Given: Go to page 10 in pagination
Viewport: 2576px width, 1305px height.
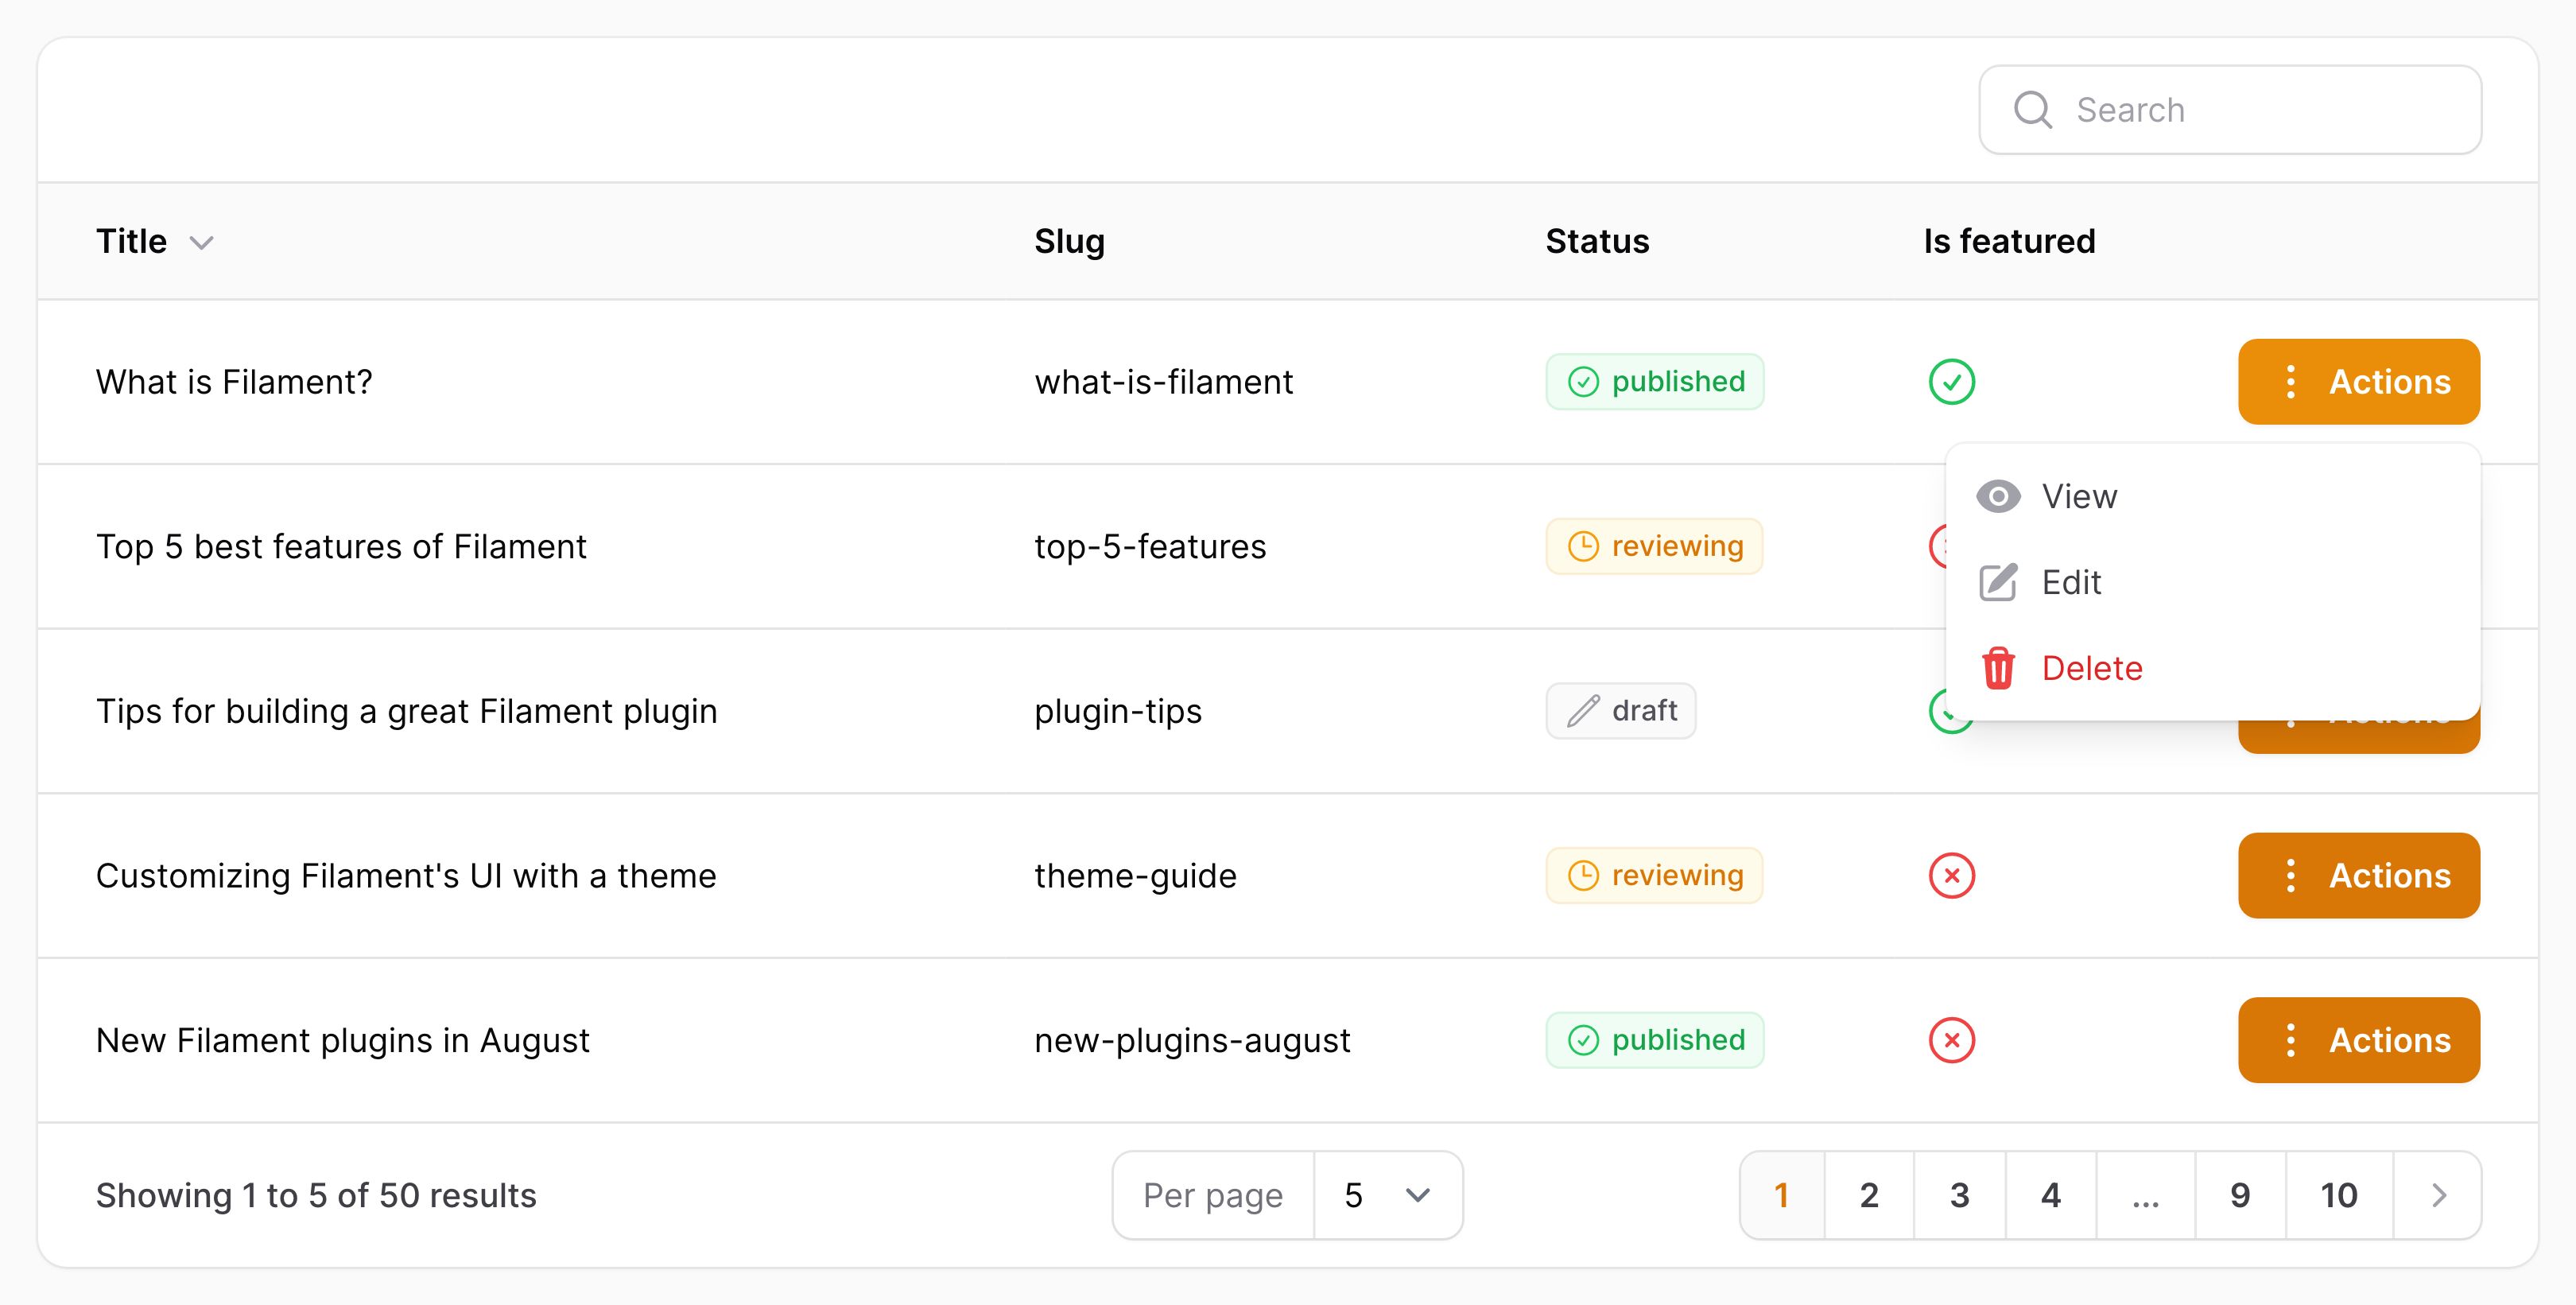Looking at the screenshot, I should (2339, 1196).
